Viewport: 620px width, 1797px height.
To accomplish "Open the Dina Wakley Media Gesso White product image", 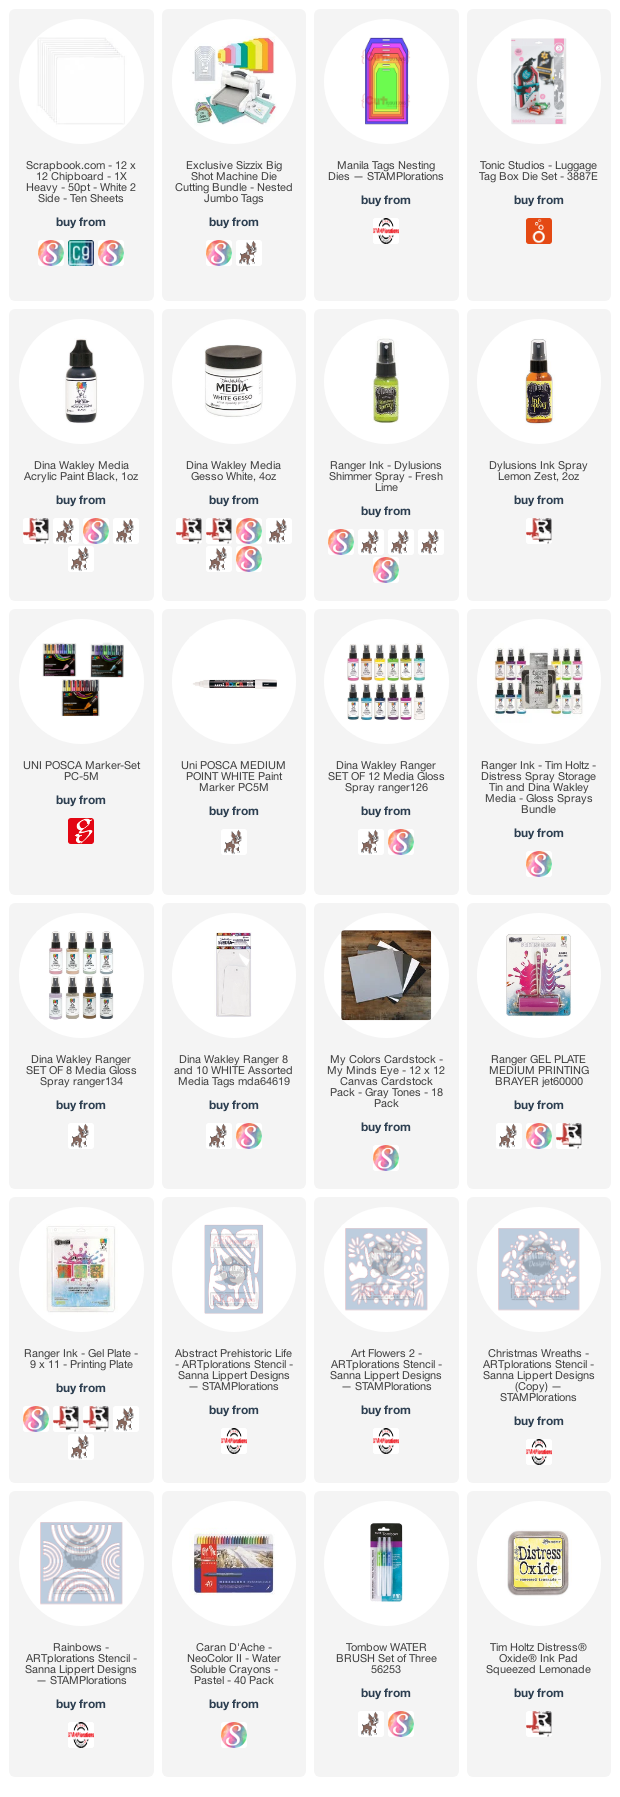I will (x=233, y=382).
